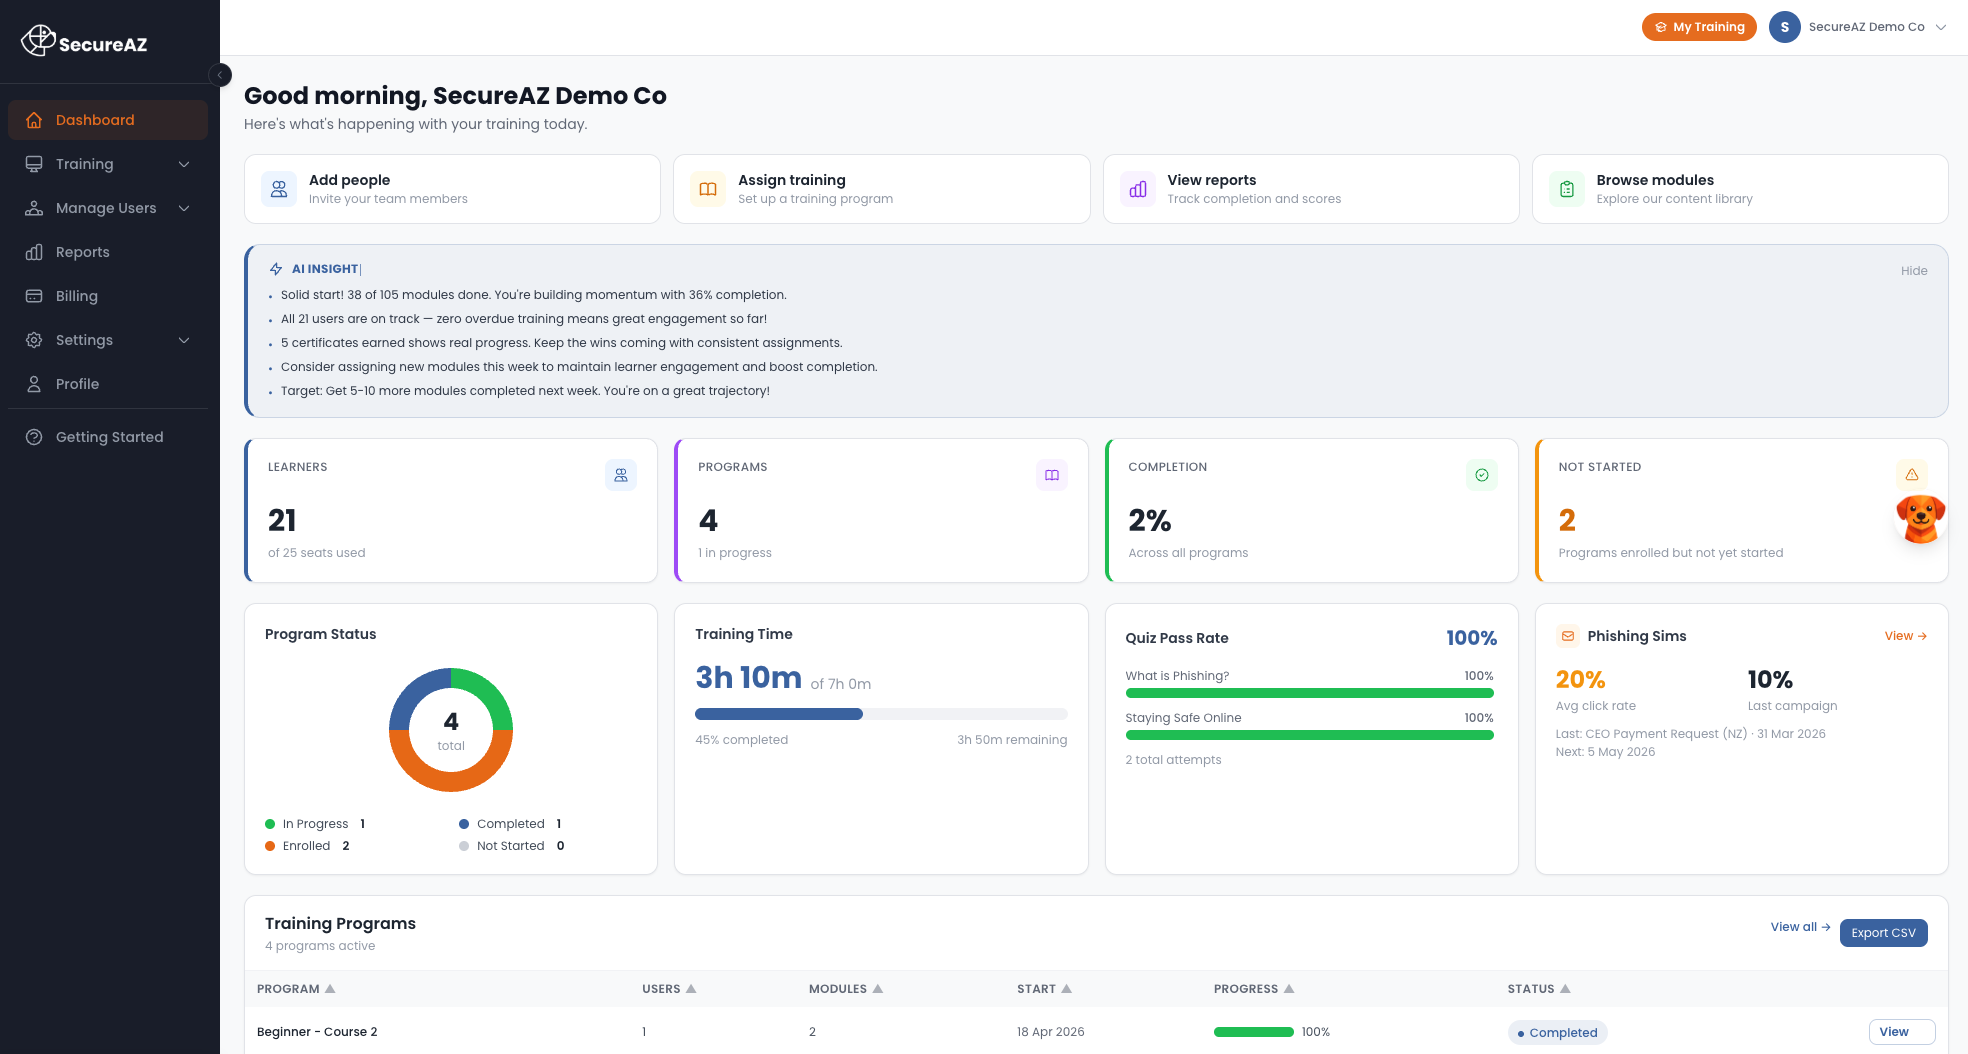
Task: Click the Learners 21 stat card
Action: pos(451,510)
